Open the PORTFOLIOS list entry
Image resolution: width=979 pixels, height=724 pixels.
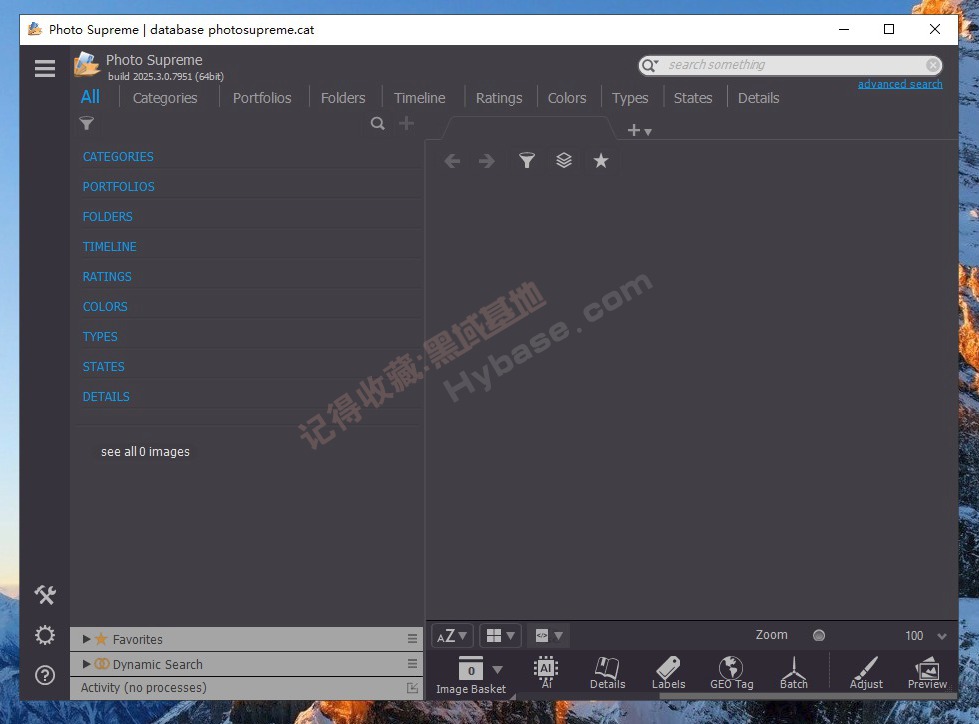119,187
